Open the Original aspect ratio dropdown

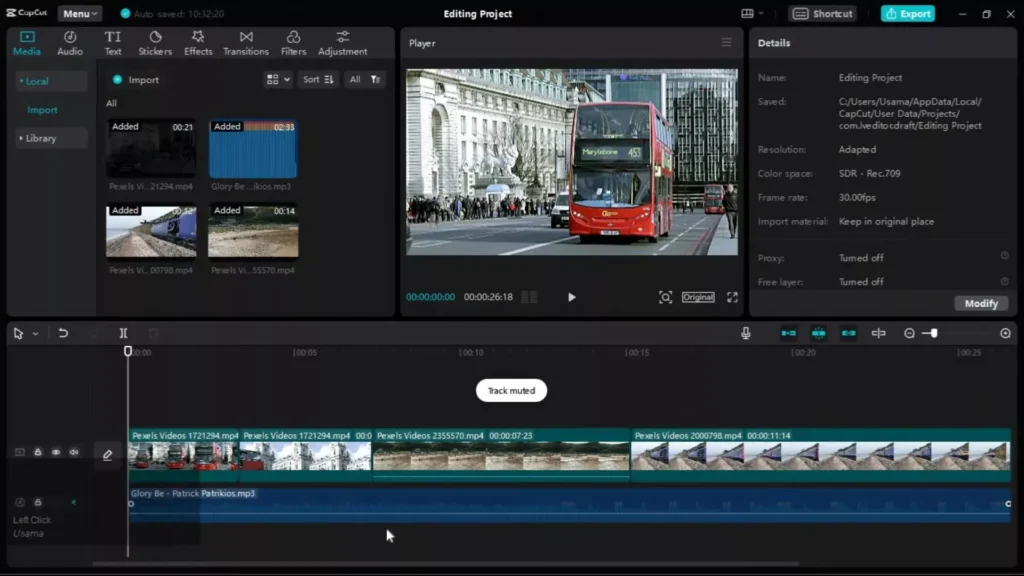[x=698, y=297]
